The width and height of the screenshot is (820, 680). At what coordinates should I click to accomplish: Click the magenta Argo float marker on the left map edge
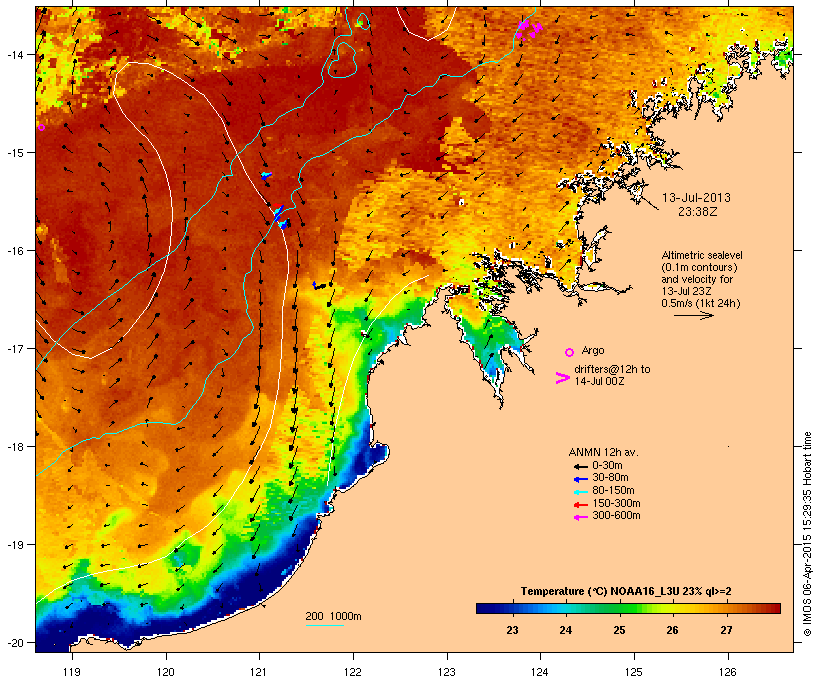pos(41,127)
